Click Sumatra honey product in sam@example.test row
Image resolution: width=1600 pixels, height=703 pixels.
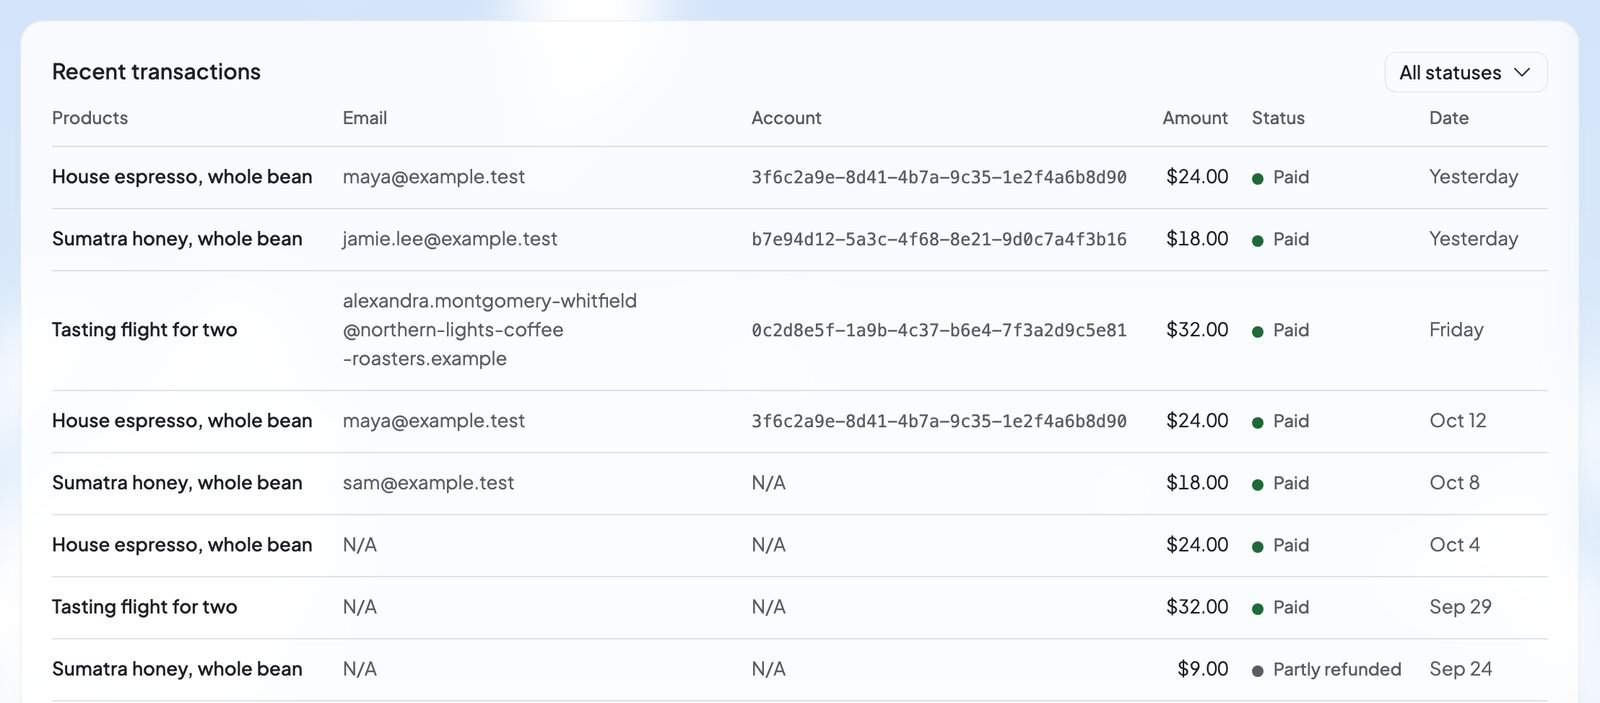point(177,483)
